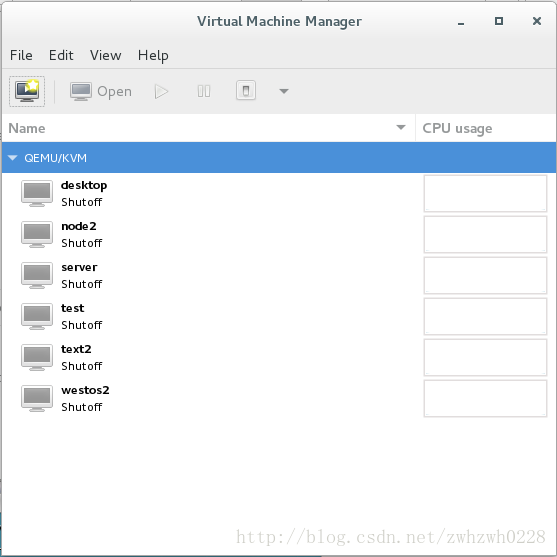
Task: Click westos2's CPU usage graph
Action: tap(485, 398)
